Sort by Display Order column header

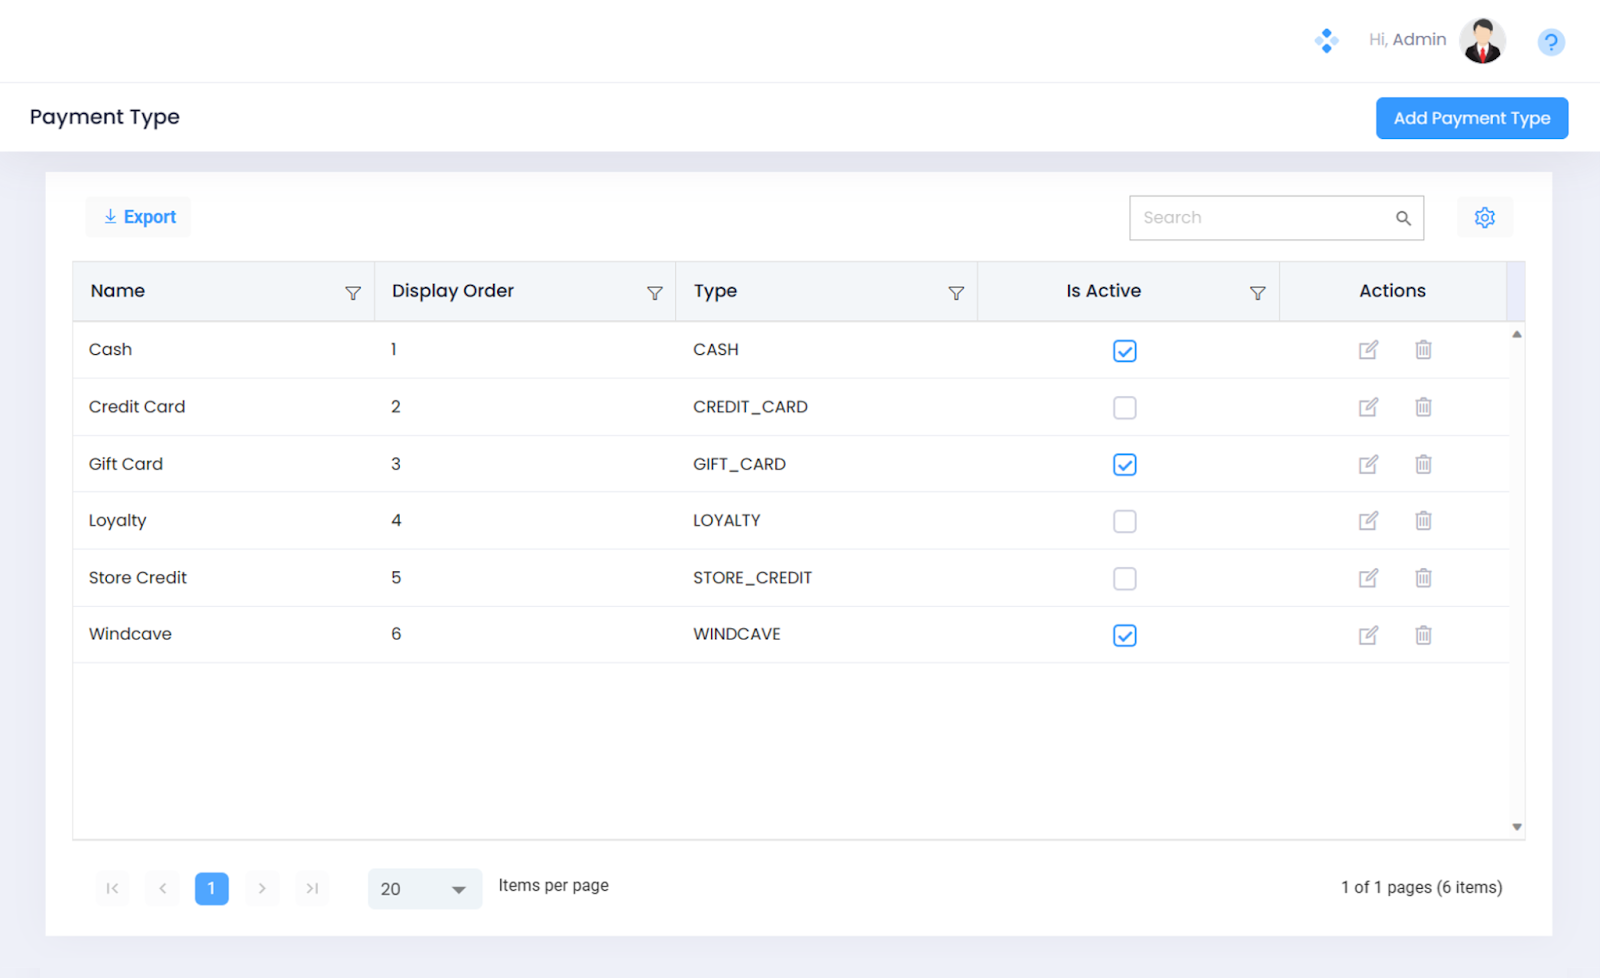[453, 291]
